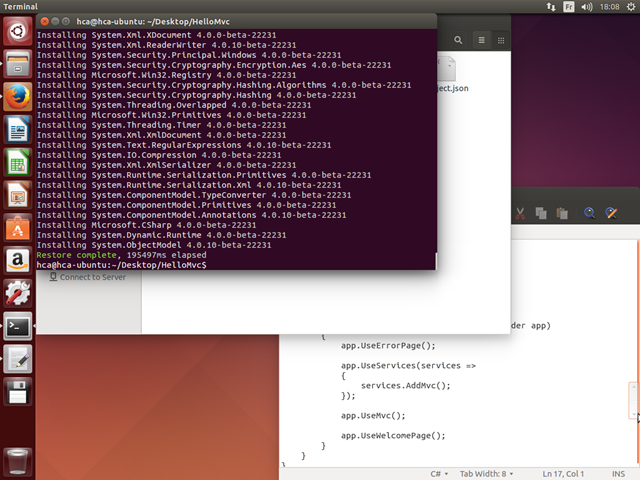Click the terminal prompt line hca@hca-ubuntu
This screenshot has width=640, height=480.
coord(121,265)
